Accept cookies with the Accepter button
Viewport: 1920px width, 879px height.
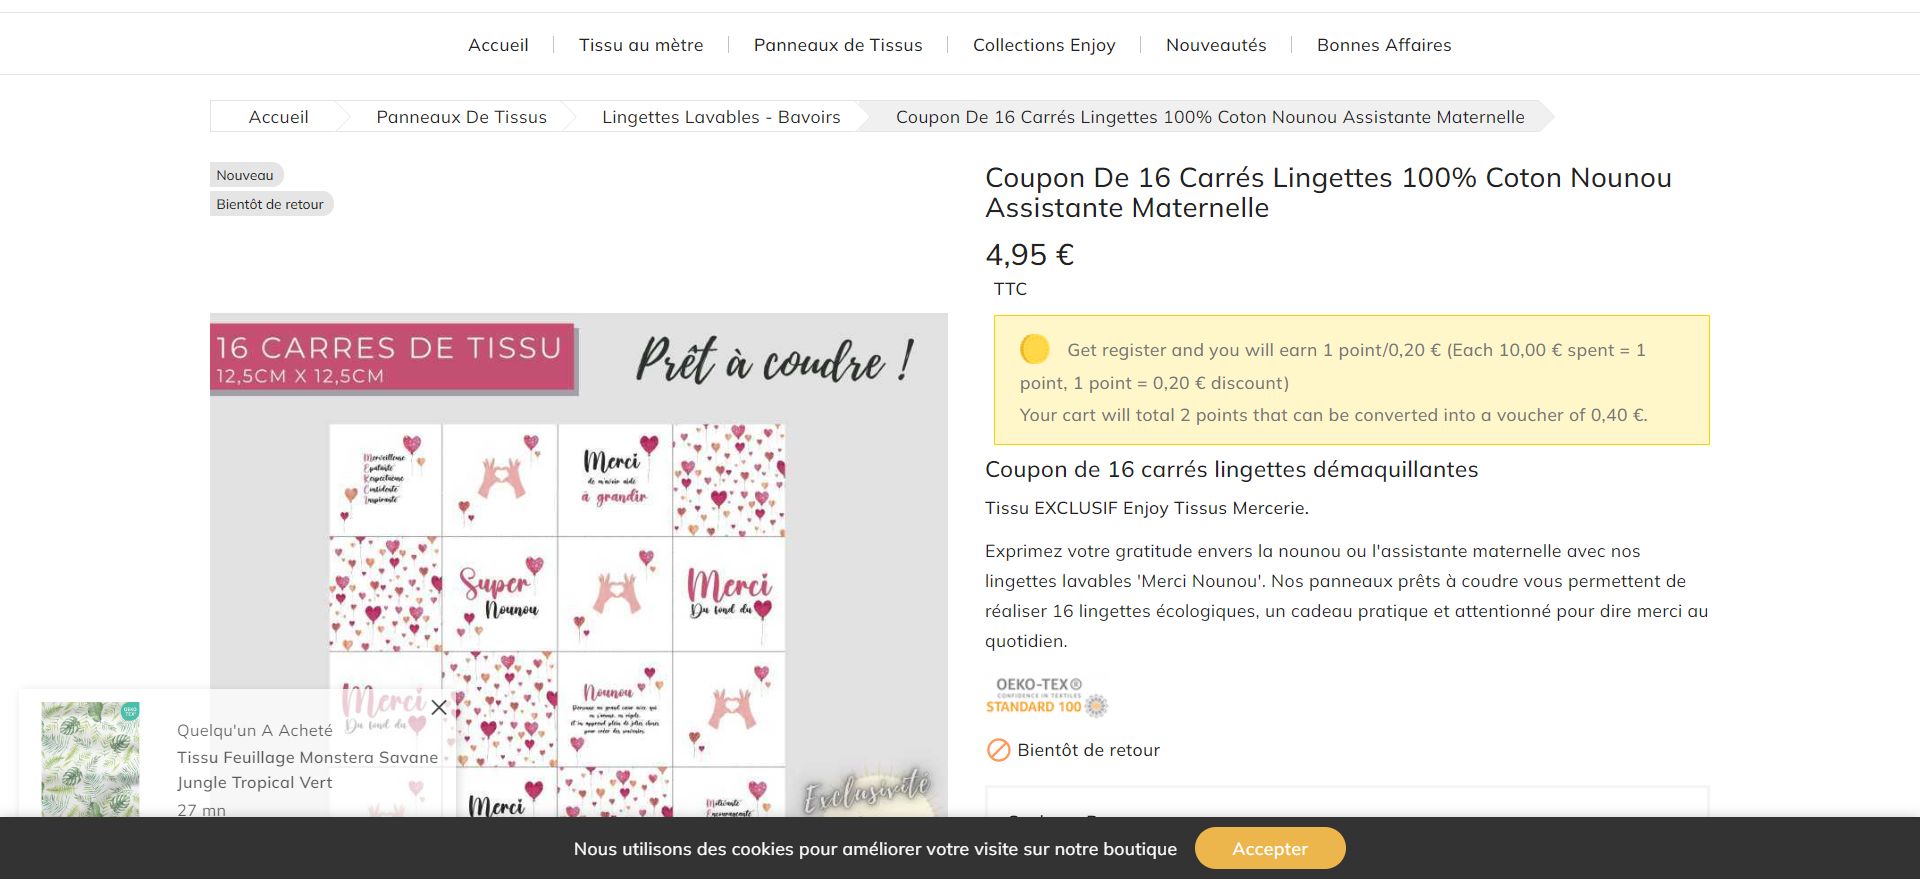[x=1270, y=848]
